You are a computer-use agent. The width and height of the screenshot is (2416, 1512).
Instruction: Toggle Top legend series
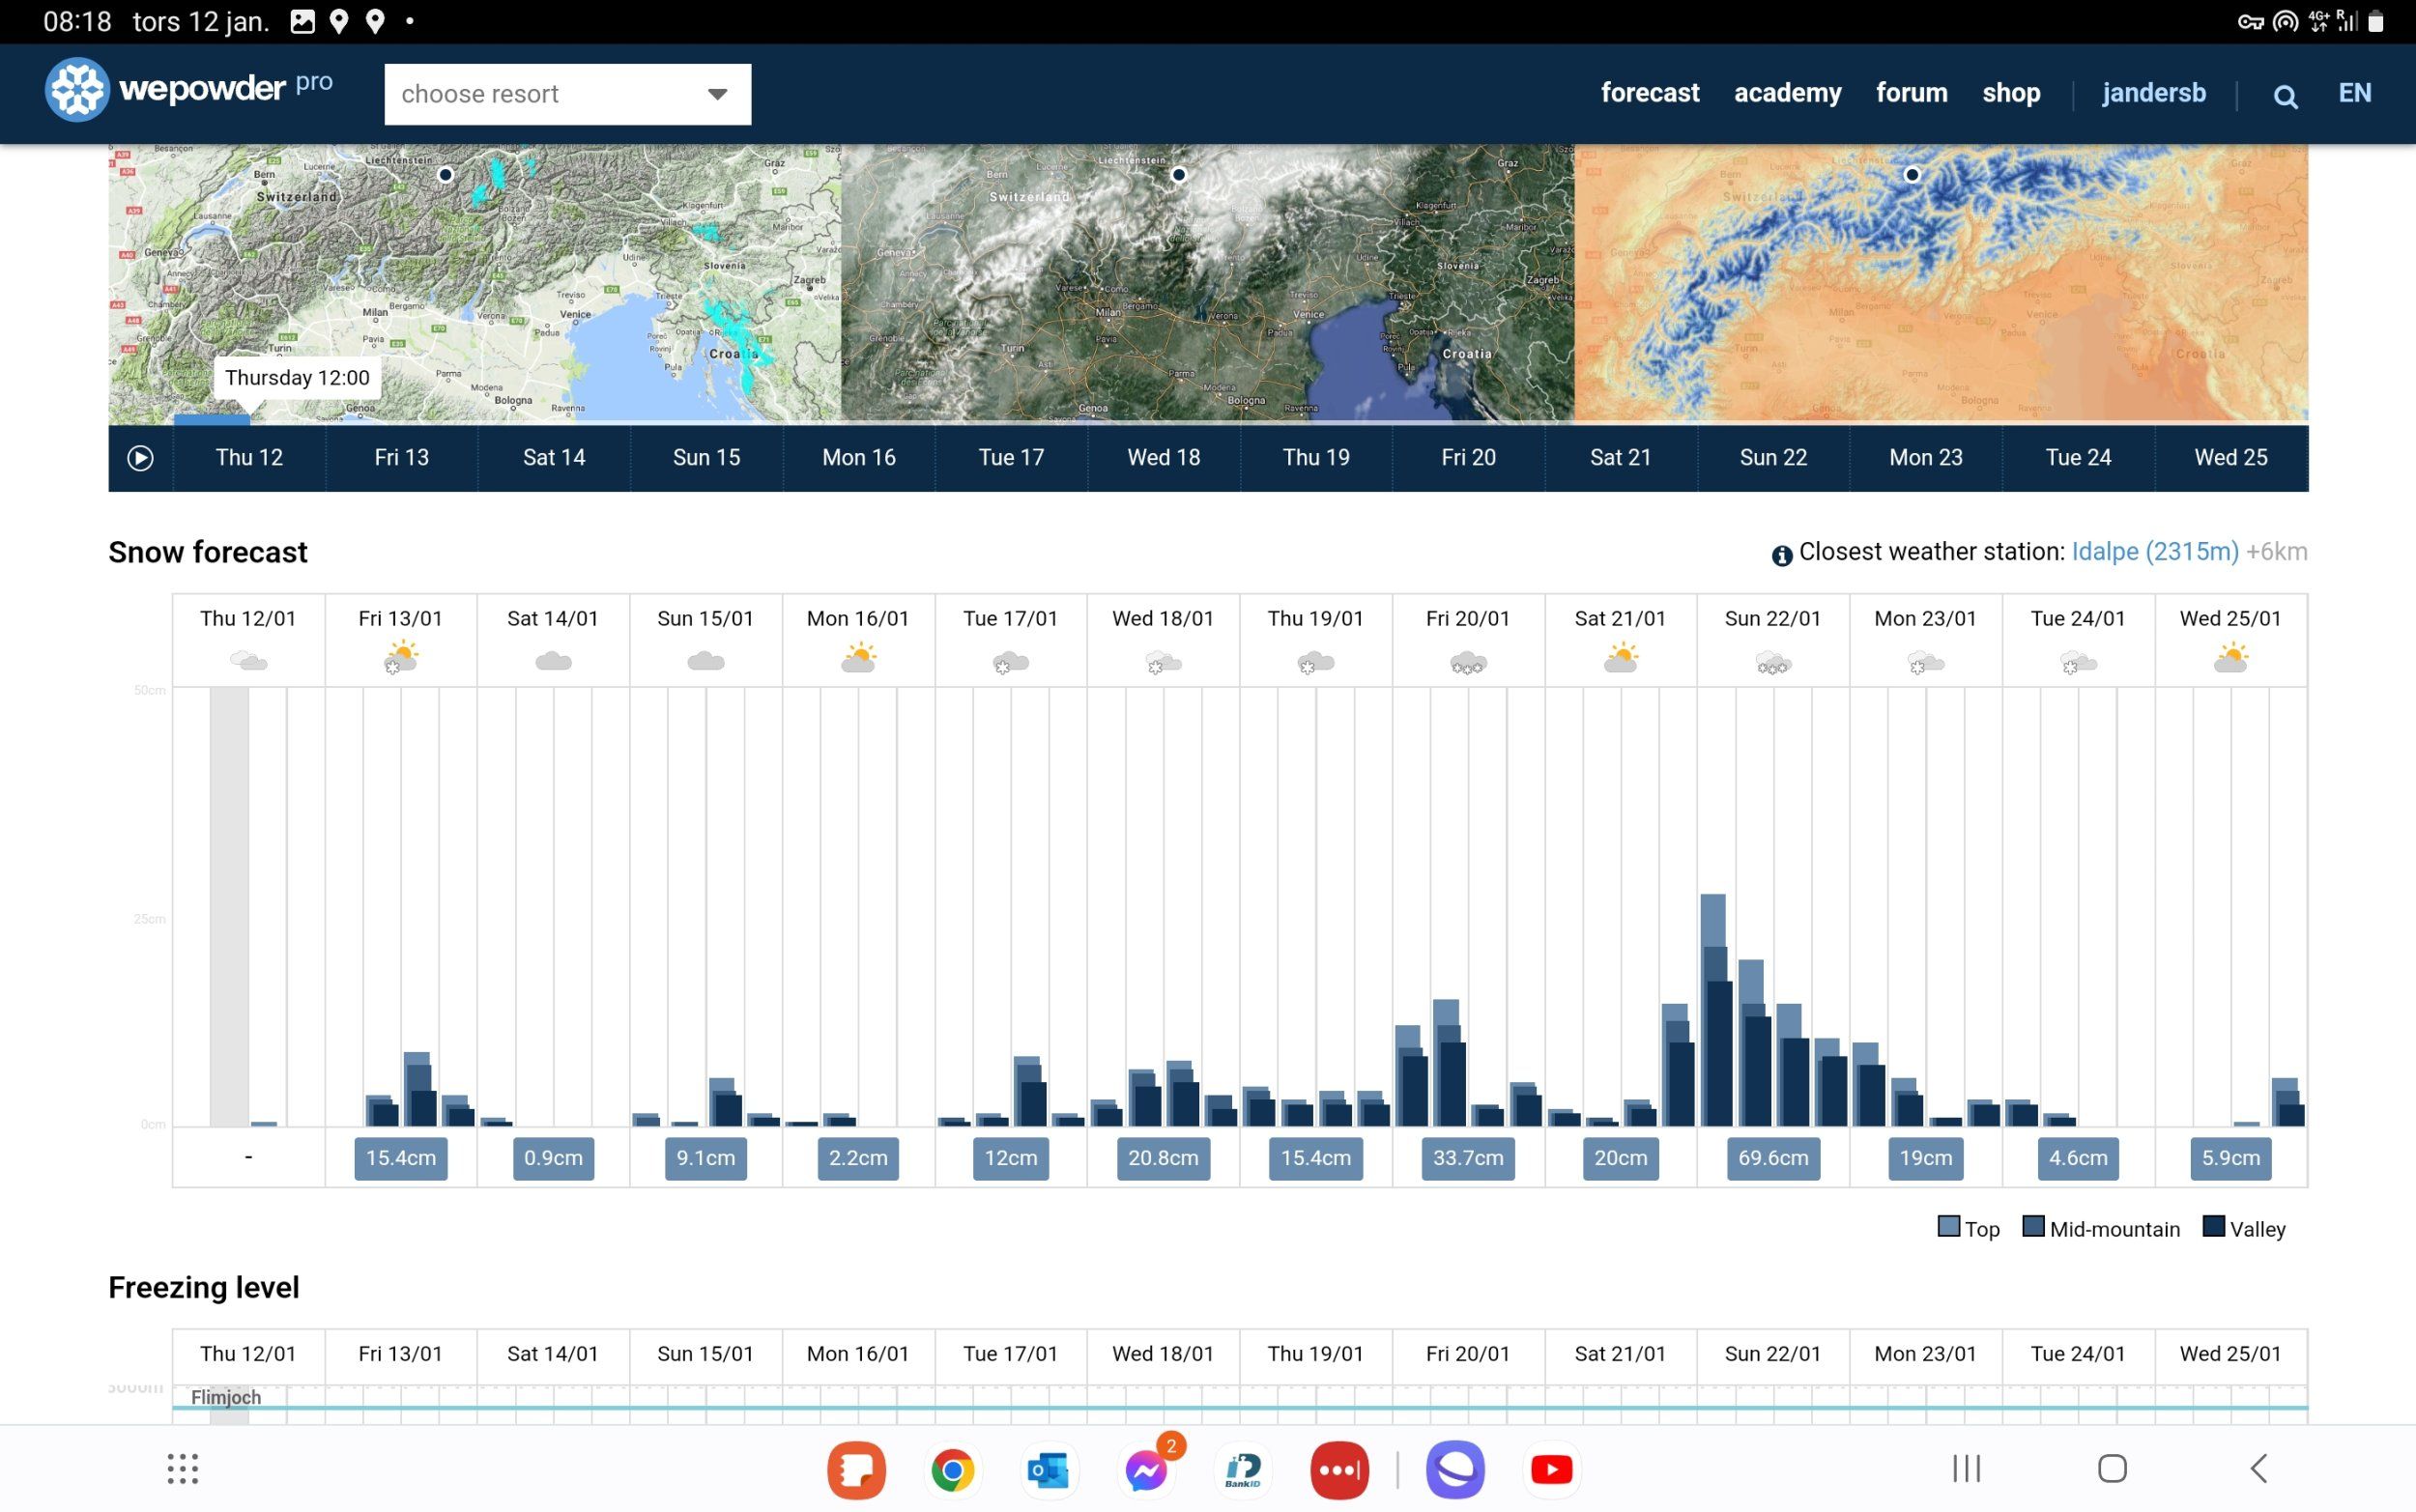coord(1968,1228)
